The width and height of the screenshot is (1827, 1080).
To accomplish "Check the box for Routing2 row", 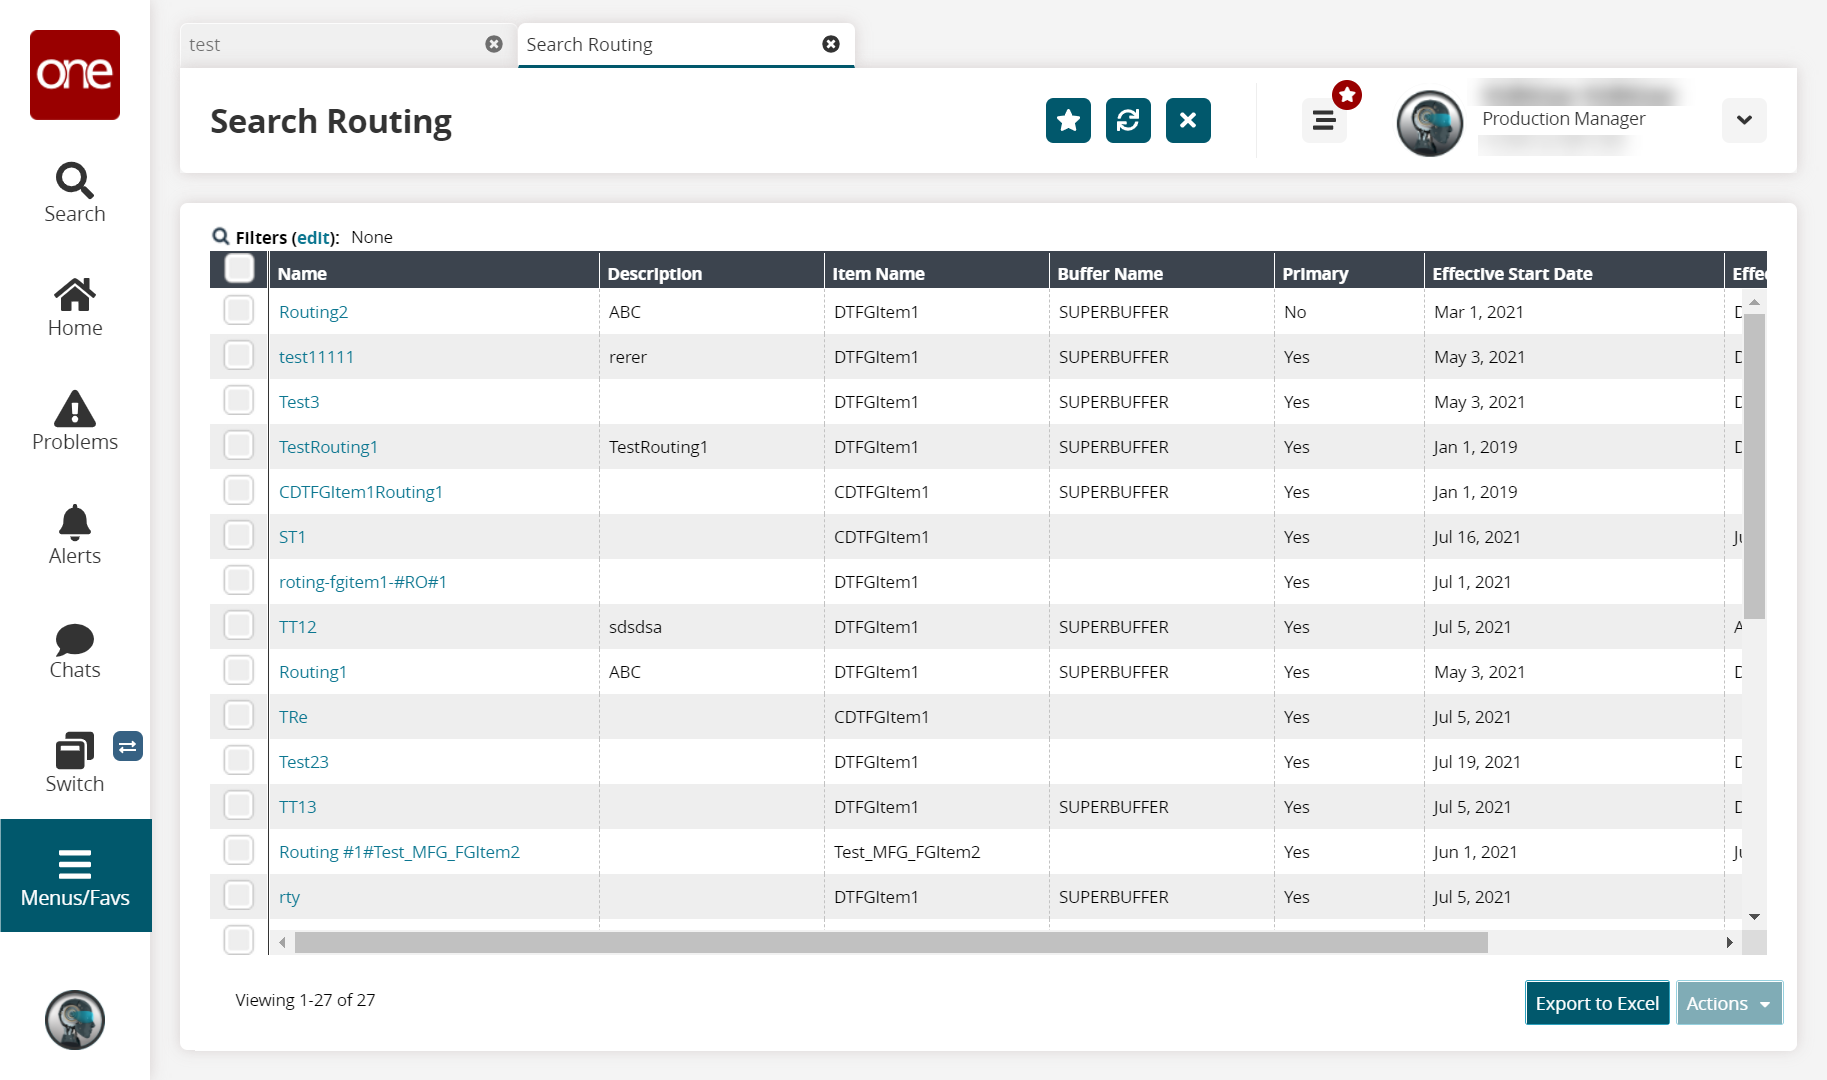I will (239, 311).
